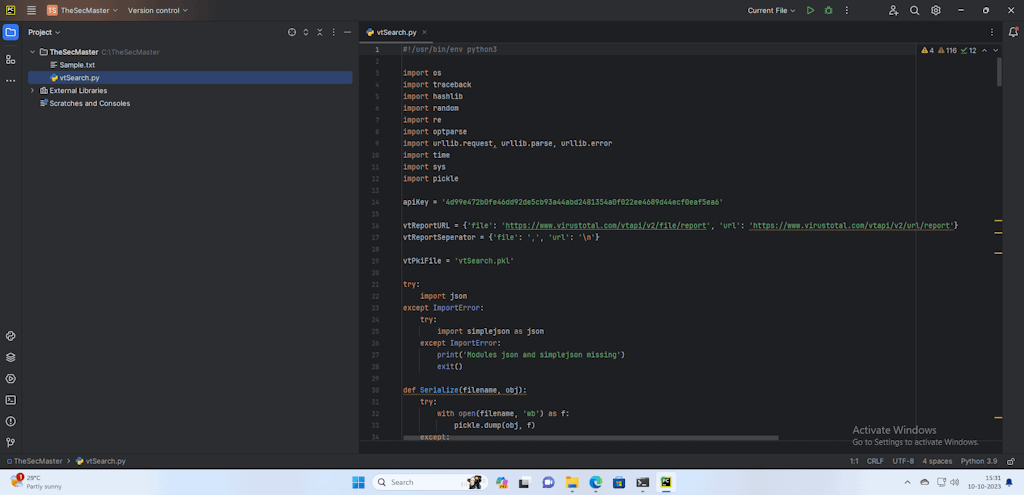Open TheSecMaster project dropdown
The height and width of the screenshot is (495, 1024).
[82, 10]
